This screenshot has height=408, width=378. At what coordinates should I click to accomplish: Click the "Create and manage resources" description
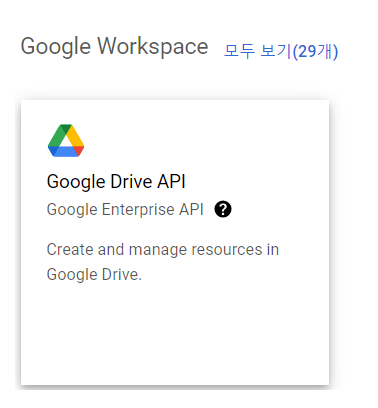(x=163, y=262)
